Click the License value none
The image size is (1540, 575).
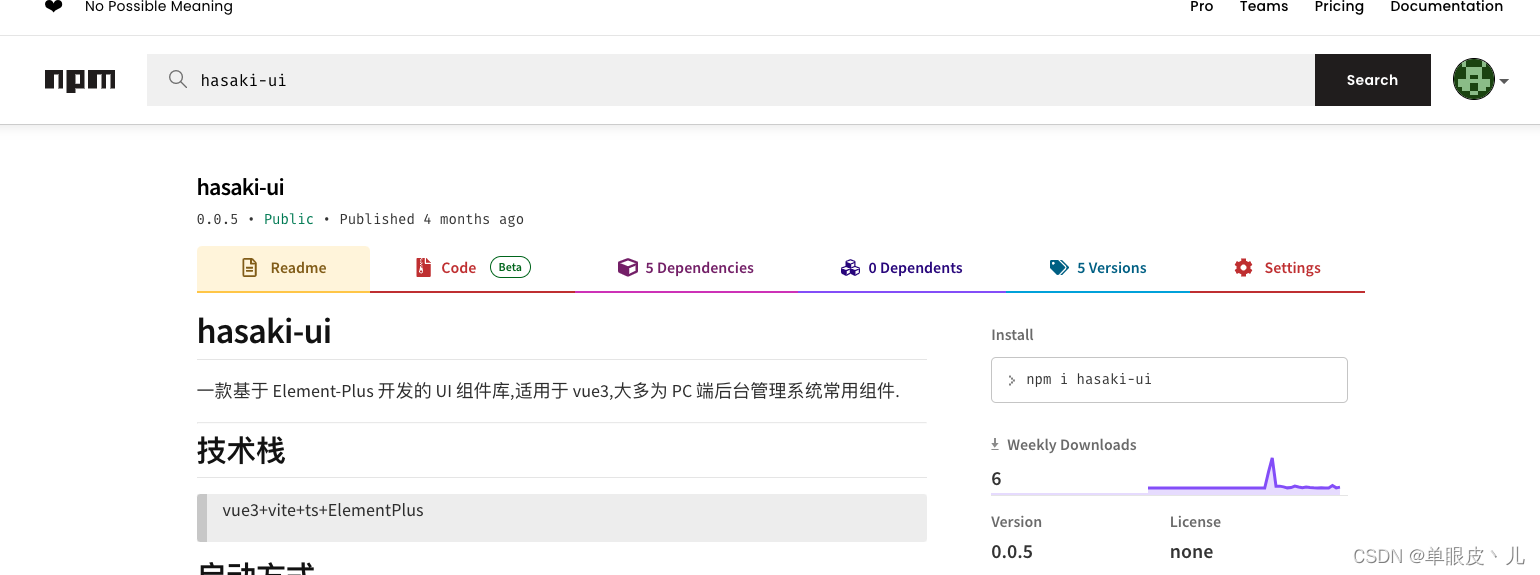1191,552
